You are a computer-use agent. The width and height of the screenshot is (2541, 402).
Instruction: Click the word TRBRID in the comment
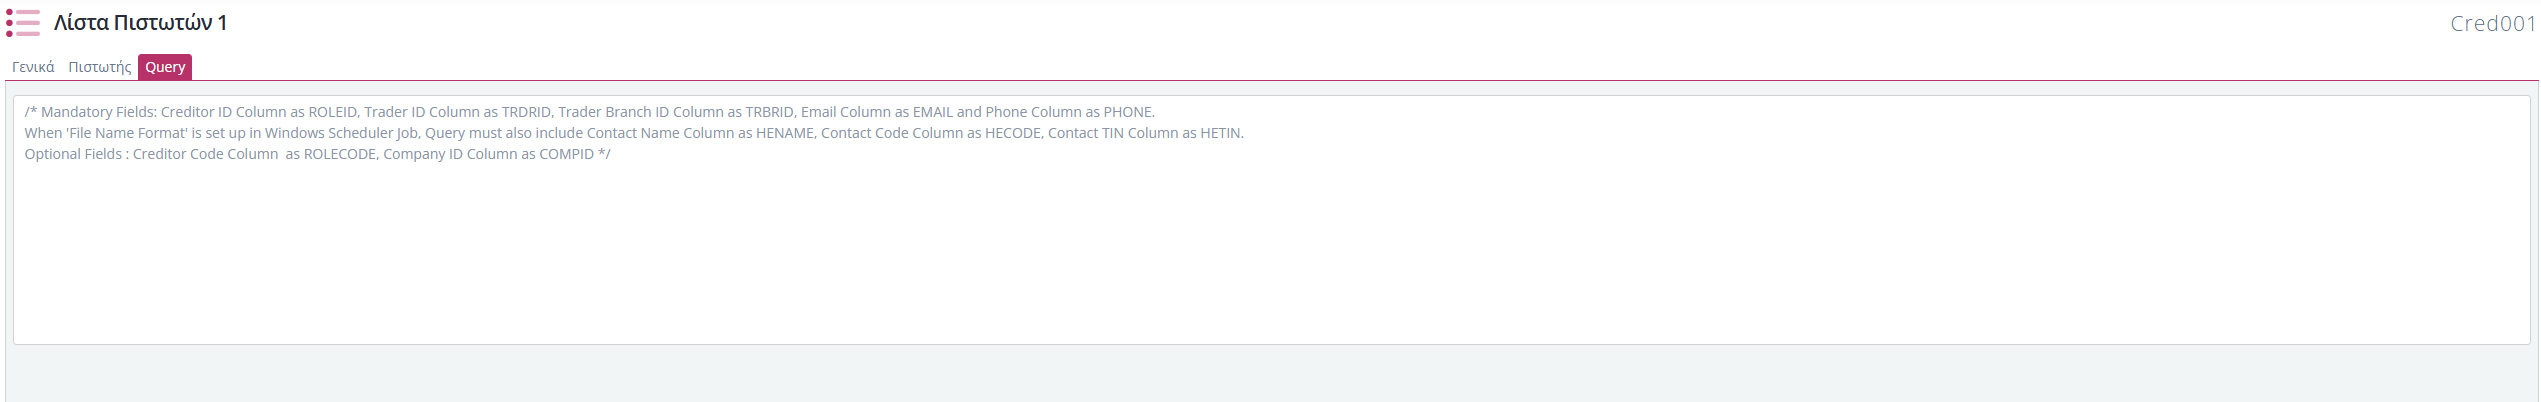[769, 112]
